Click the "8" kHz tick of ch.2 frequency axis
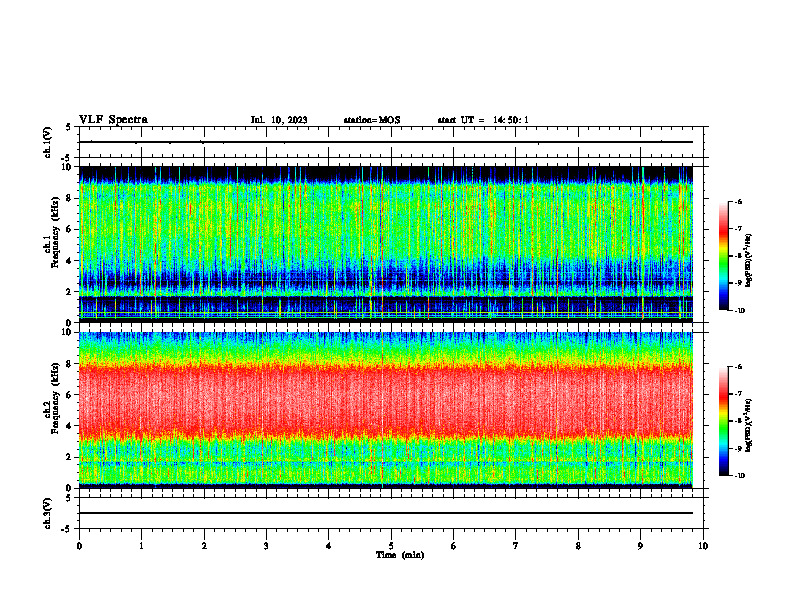This screenshot has width=792, height=612. [x=70, y=364]
